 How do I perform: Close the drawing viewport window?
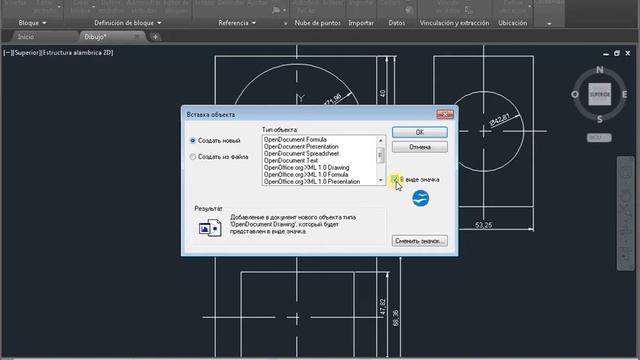(x=628, y=53)
